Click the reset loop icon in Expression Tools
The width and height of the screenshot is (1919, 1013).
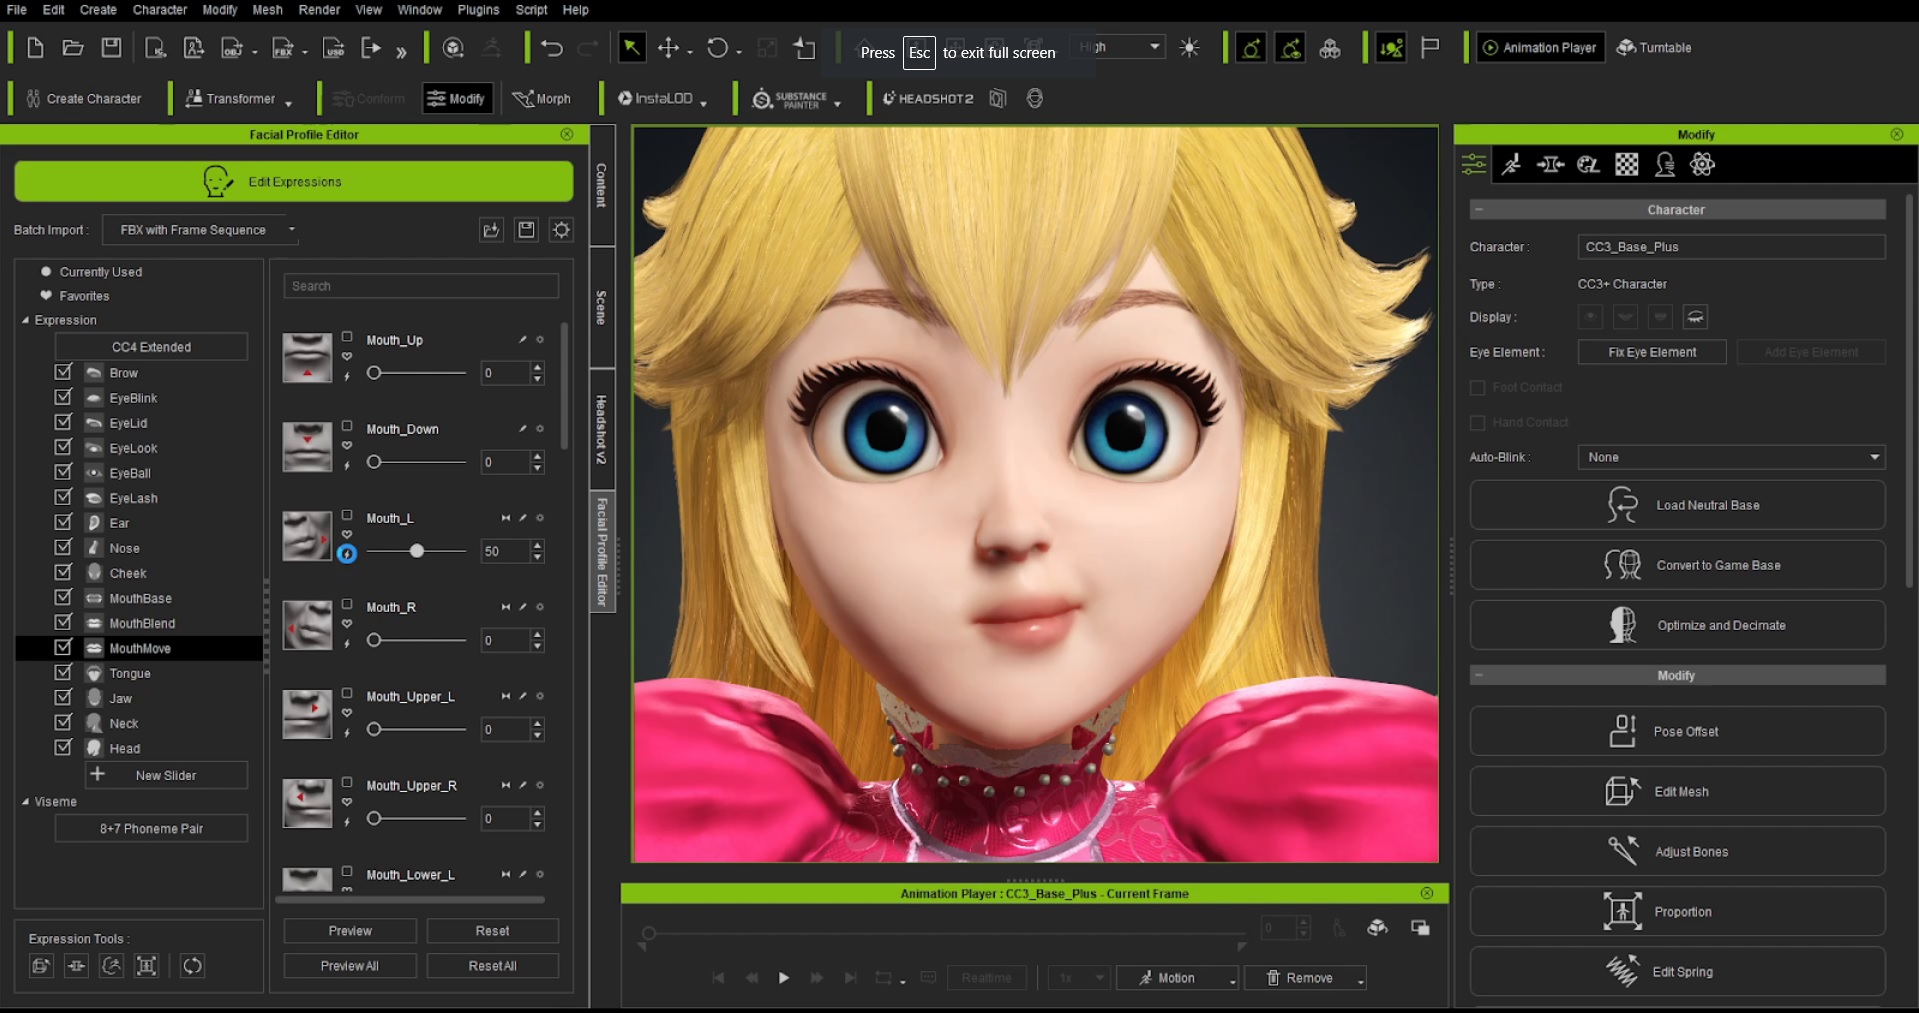(x=192, y=966)
